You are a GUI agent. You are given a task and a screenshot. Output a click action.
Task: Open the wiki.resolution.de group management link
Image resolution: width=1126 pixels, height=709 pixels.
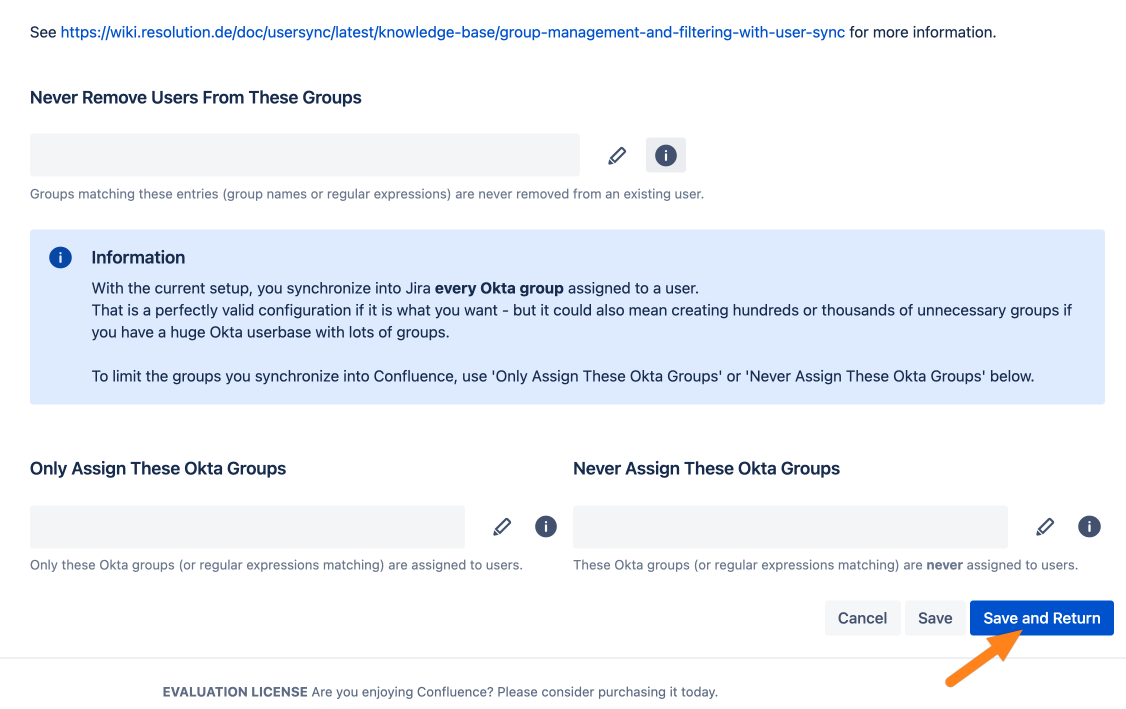[x=452, y=32]
